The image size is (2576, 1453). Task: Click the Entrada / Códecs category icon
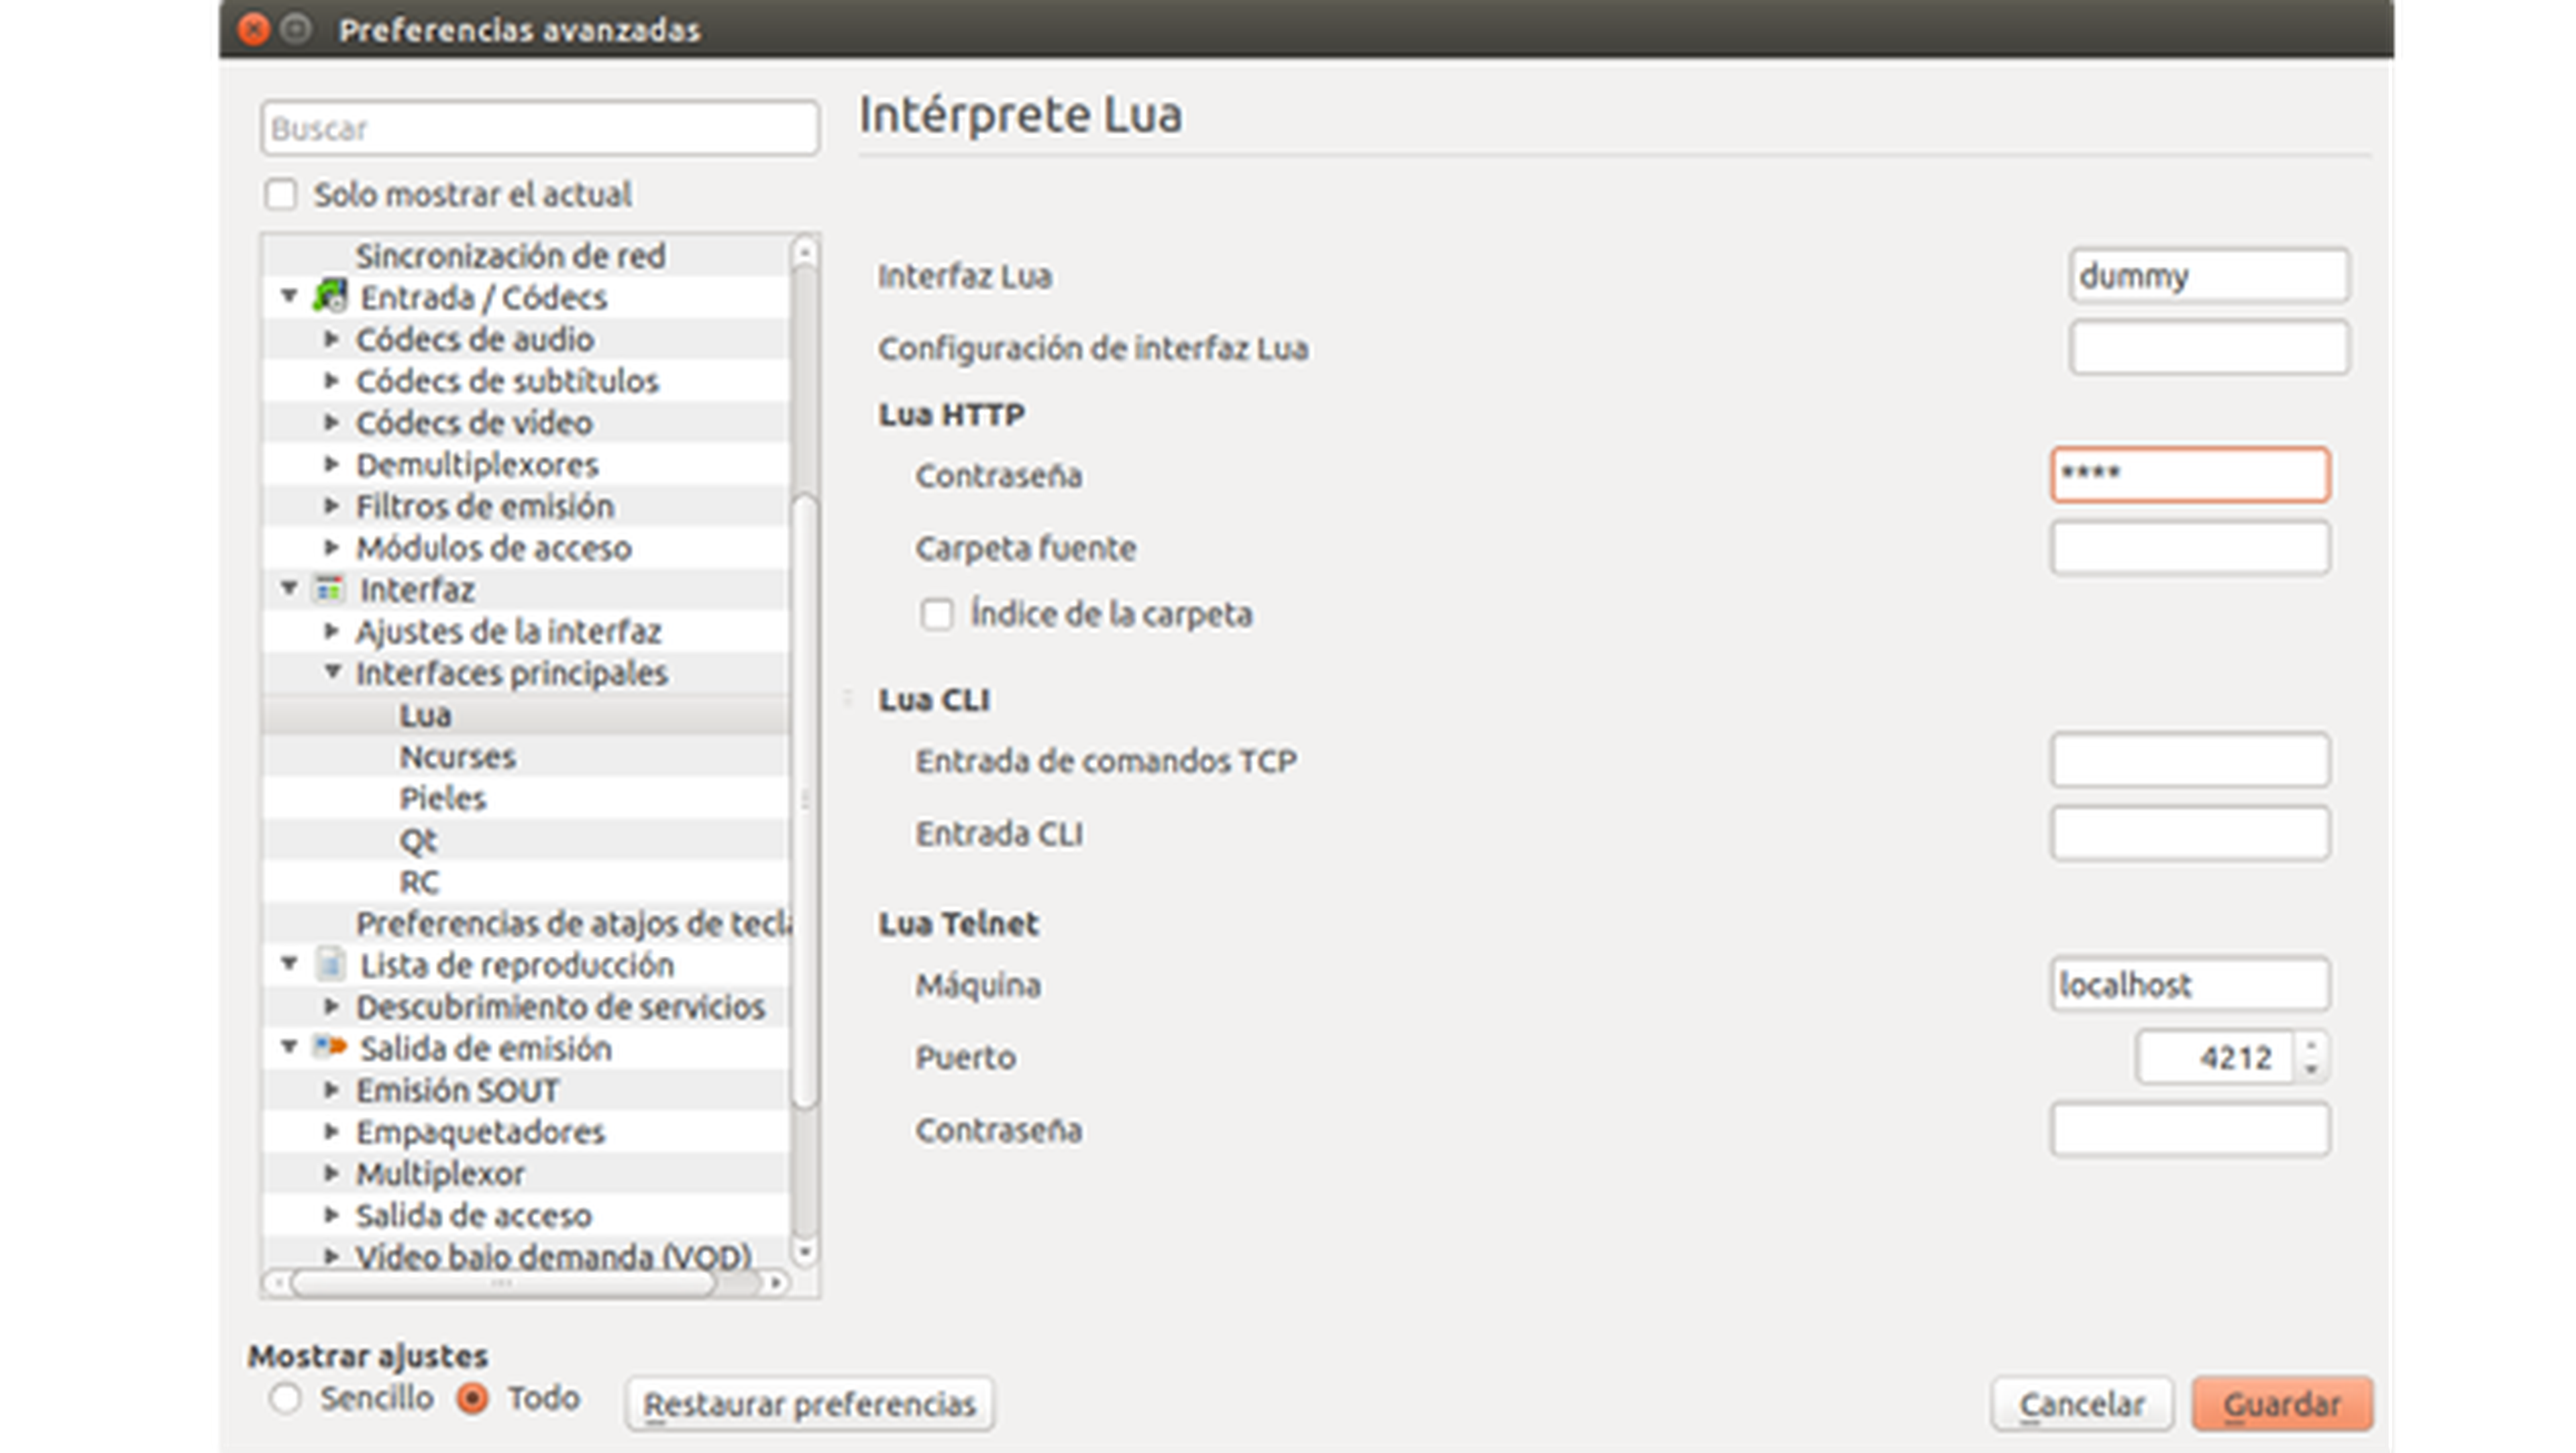coord(330,297)
